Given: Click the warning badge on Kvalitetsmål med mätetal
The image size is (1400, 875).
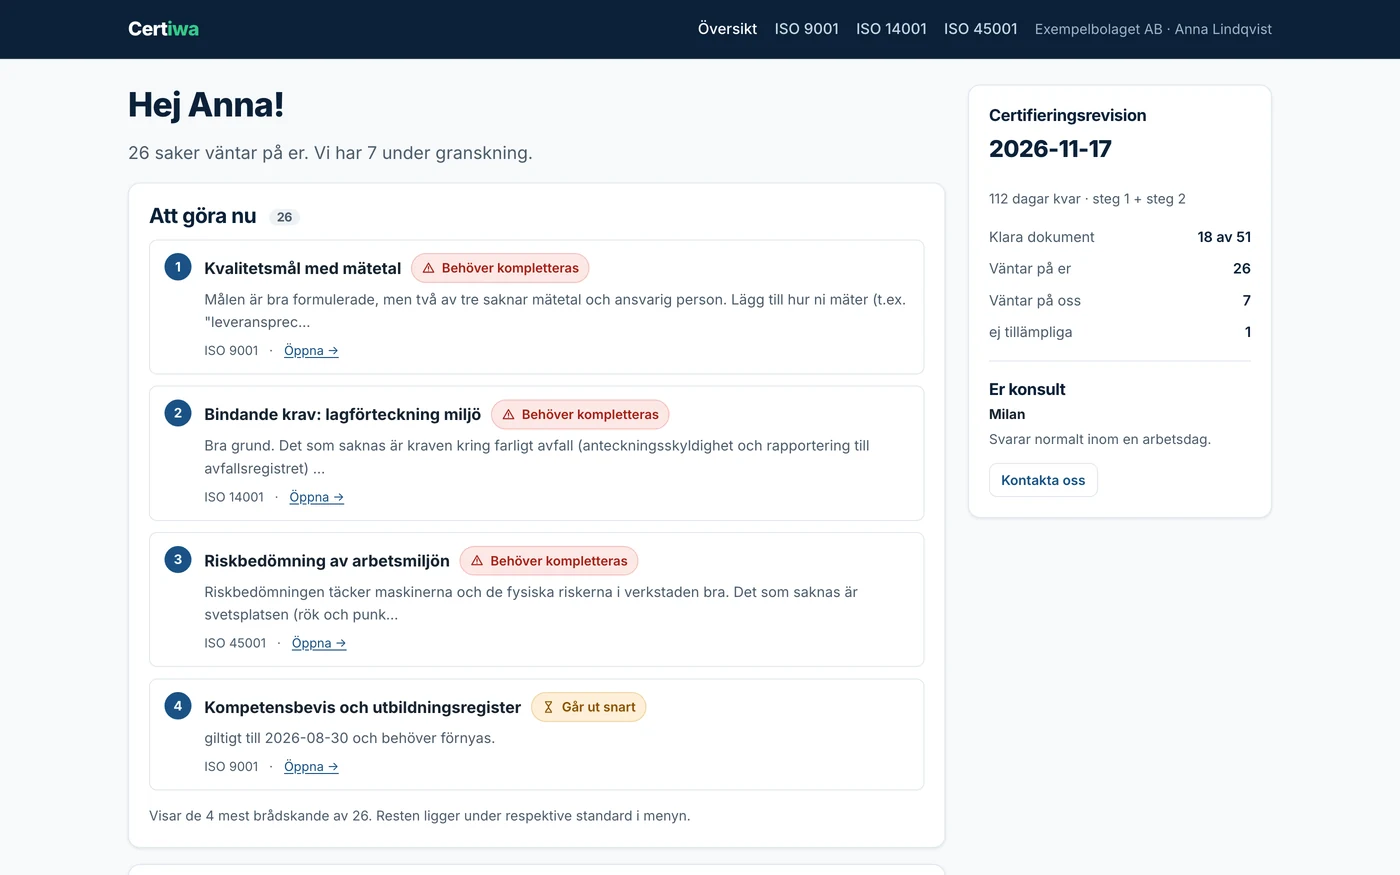Looking at the screenshot, I should tap(500, 268).
